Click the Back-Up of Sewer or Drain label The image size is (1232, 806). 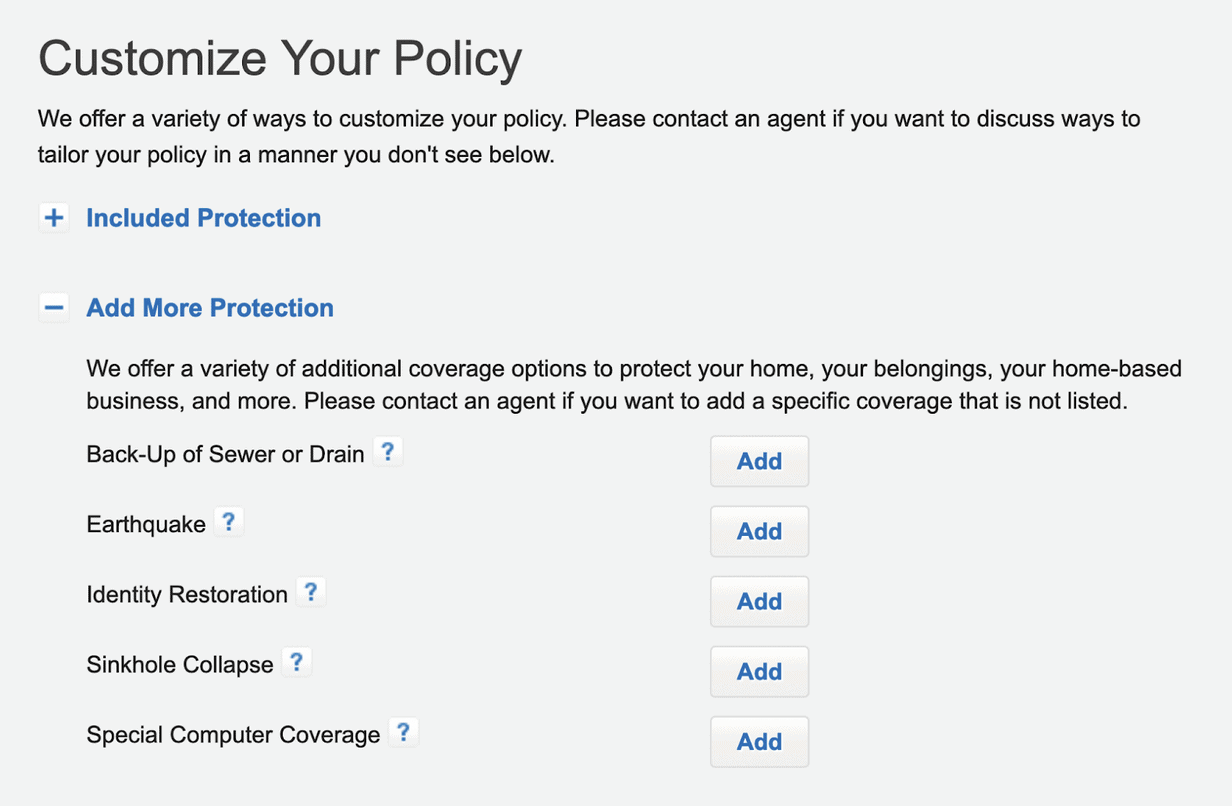(225, 454)
